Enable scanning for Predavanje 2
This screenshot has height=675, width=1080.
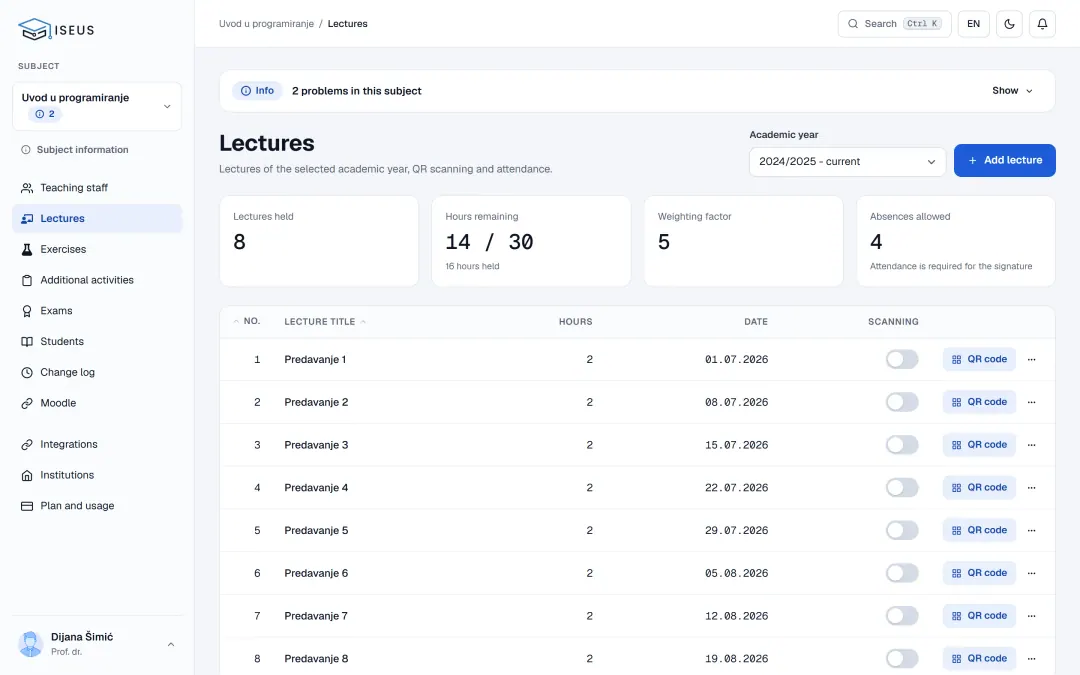point(902,402)
